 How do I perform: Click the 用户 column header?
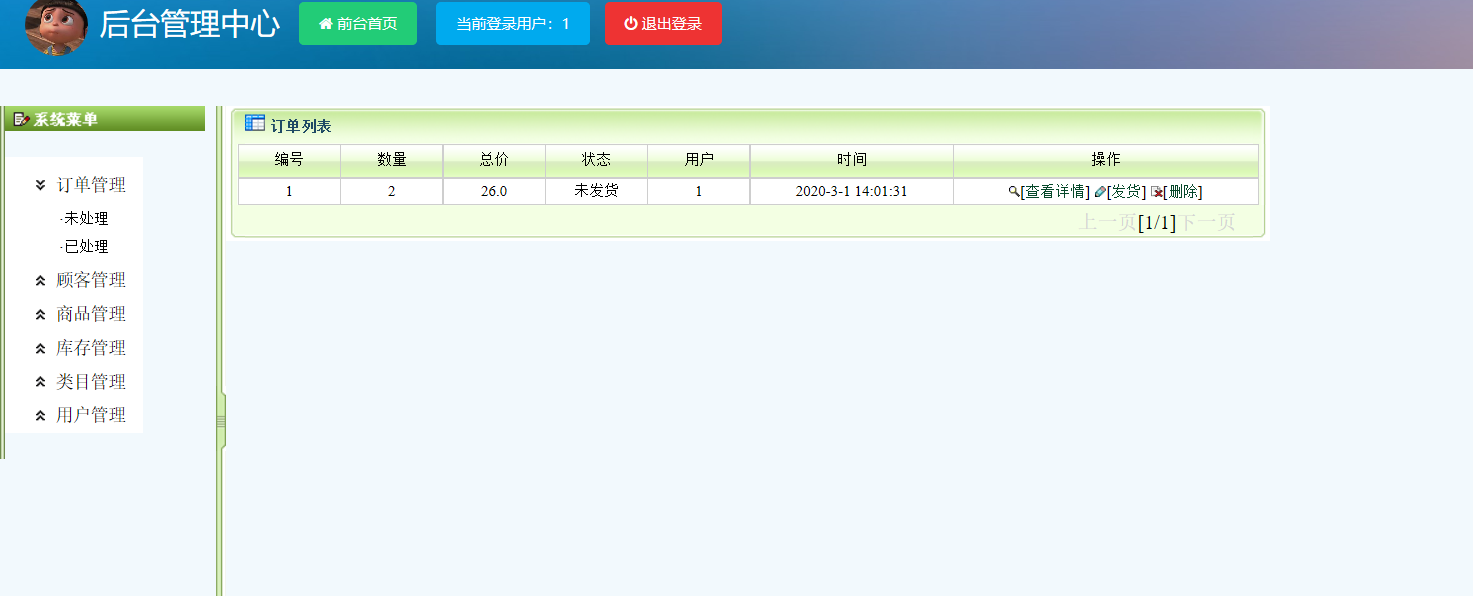coord(699,160)
